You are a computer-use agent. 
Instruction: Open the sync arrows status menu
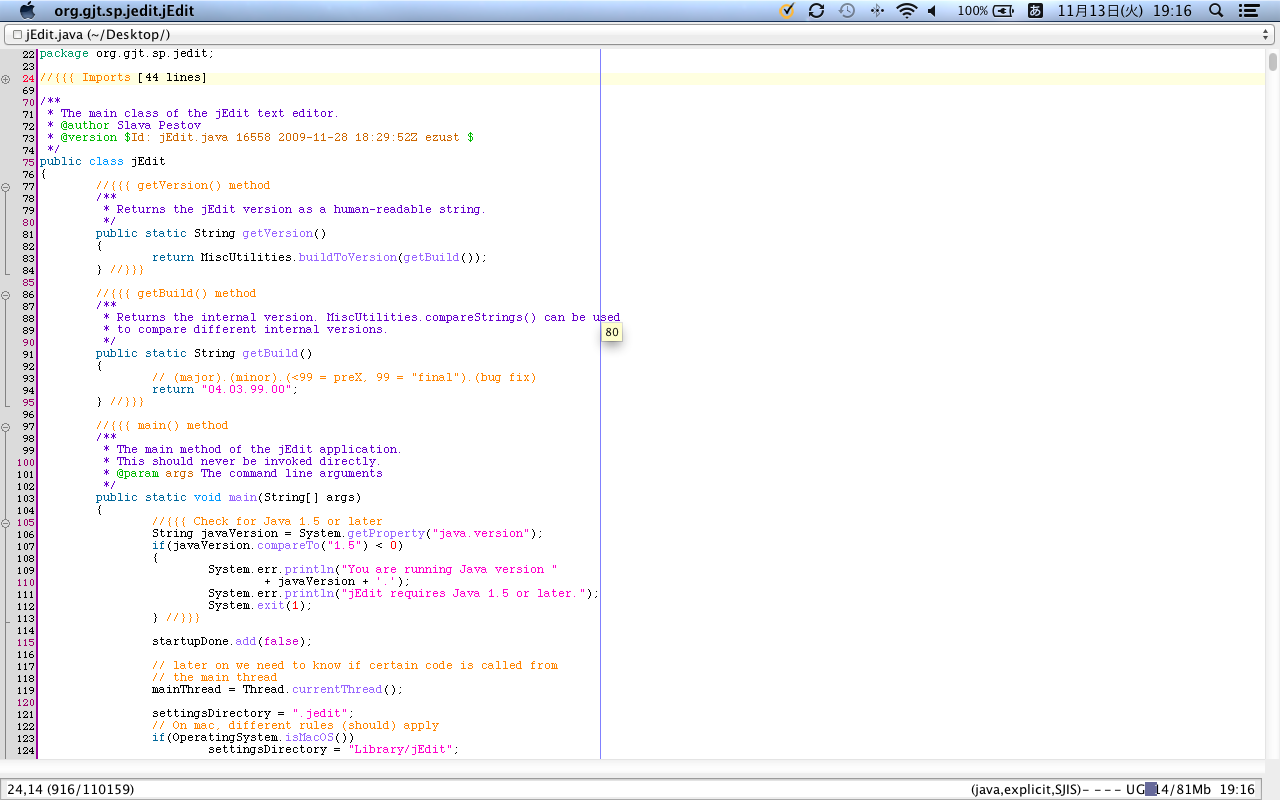pyautogui.click(x=816, y=11)
